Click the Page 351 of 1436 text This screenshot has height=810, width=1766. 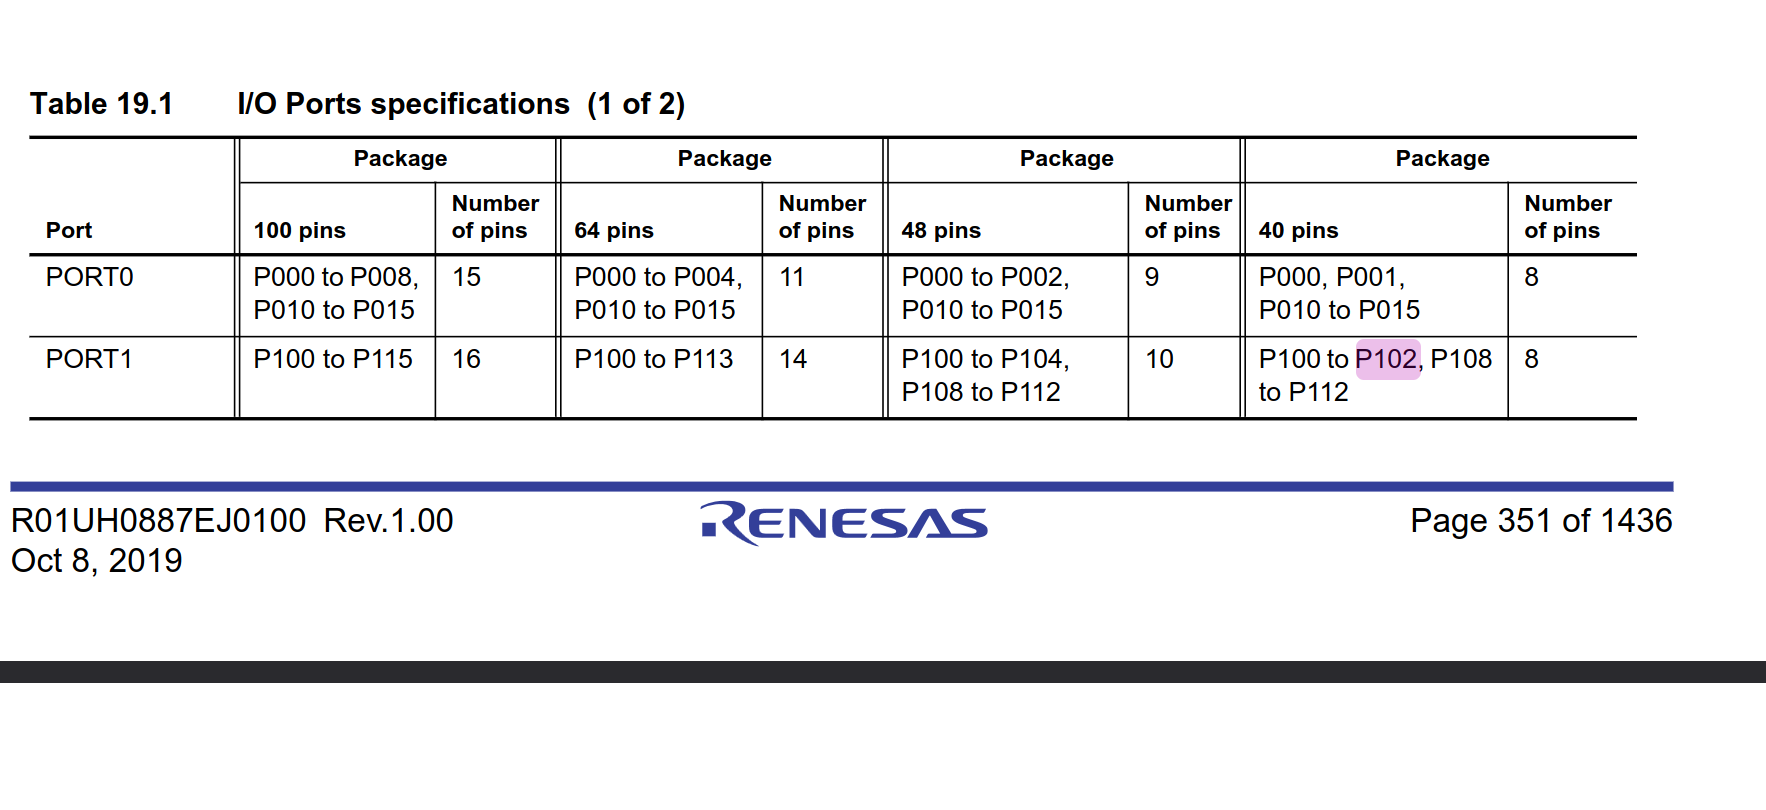tap(1540, 521)
